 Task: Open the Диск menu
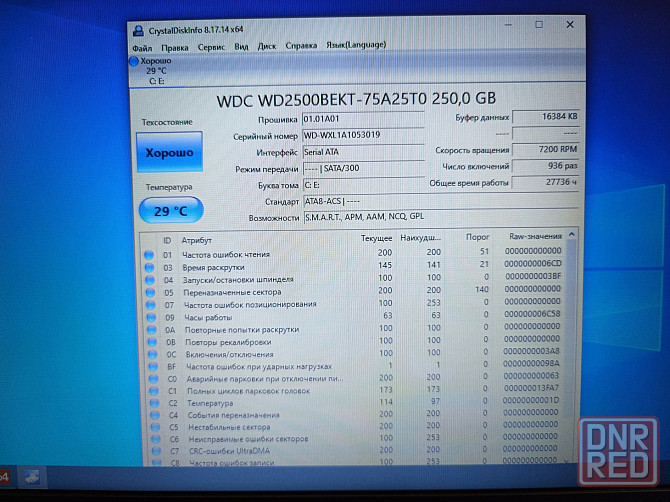pyautogui.click(x=267, y=46)
